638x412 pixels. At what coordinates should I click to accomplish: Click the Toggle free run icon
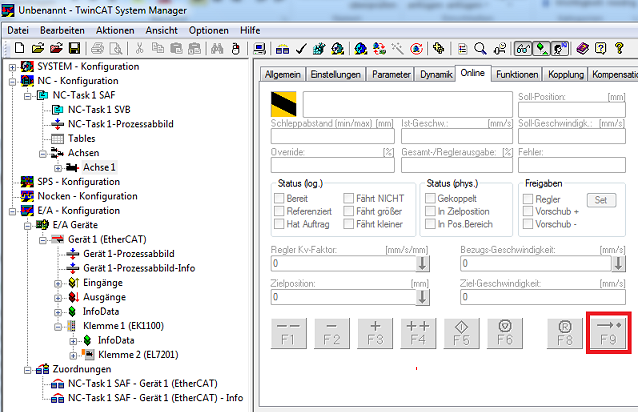tap(416, 49)
